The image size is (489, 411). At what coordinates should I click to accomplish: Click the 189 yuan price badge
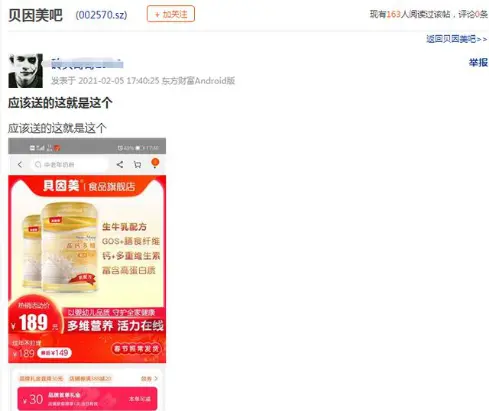coord(35,317)
